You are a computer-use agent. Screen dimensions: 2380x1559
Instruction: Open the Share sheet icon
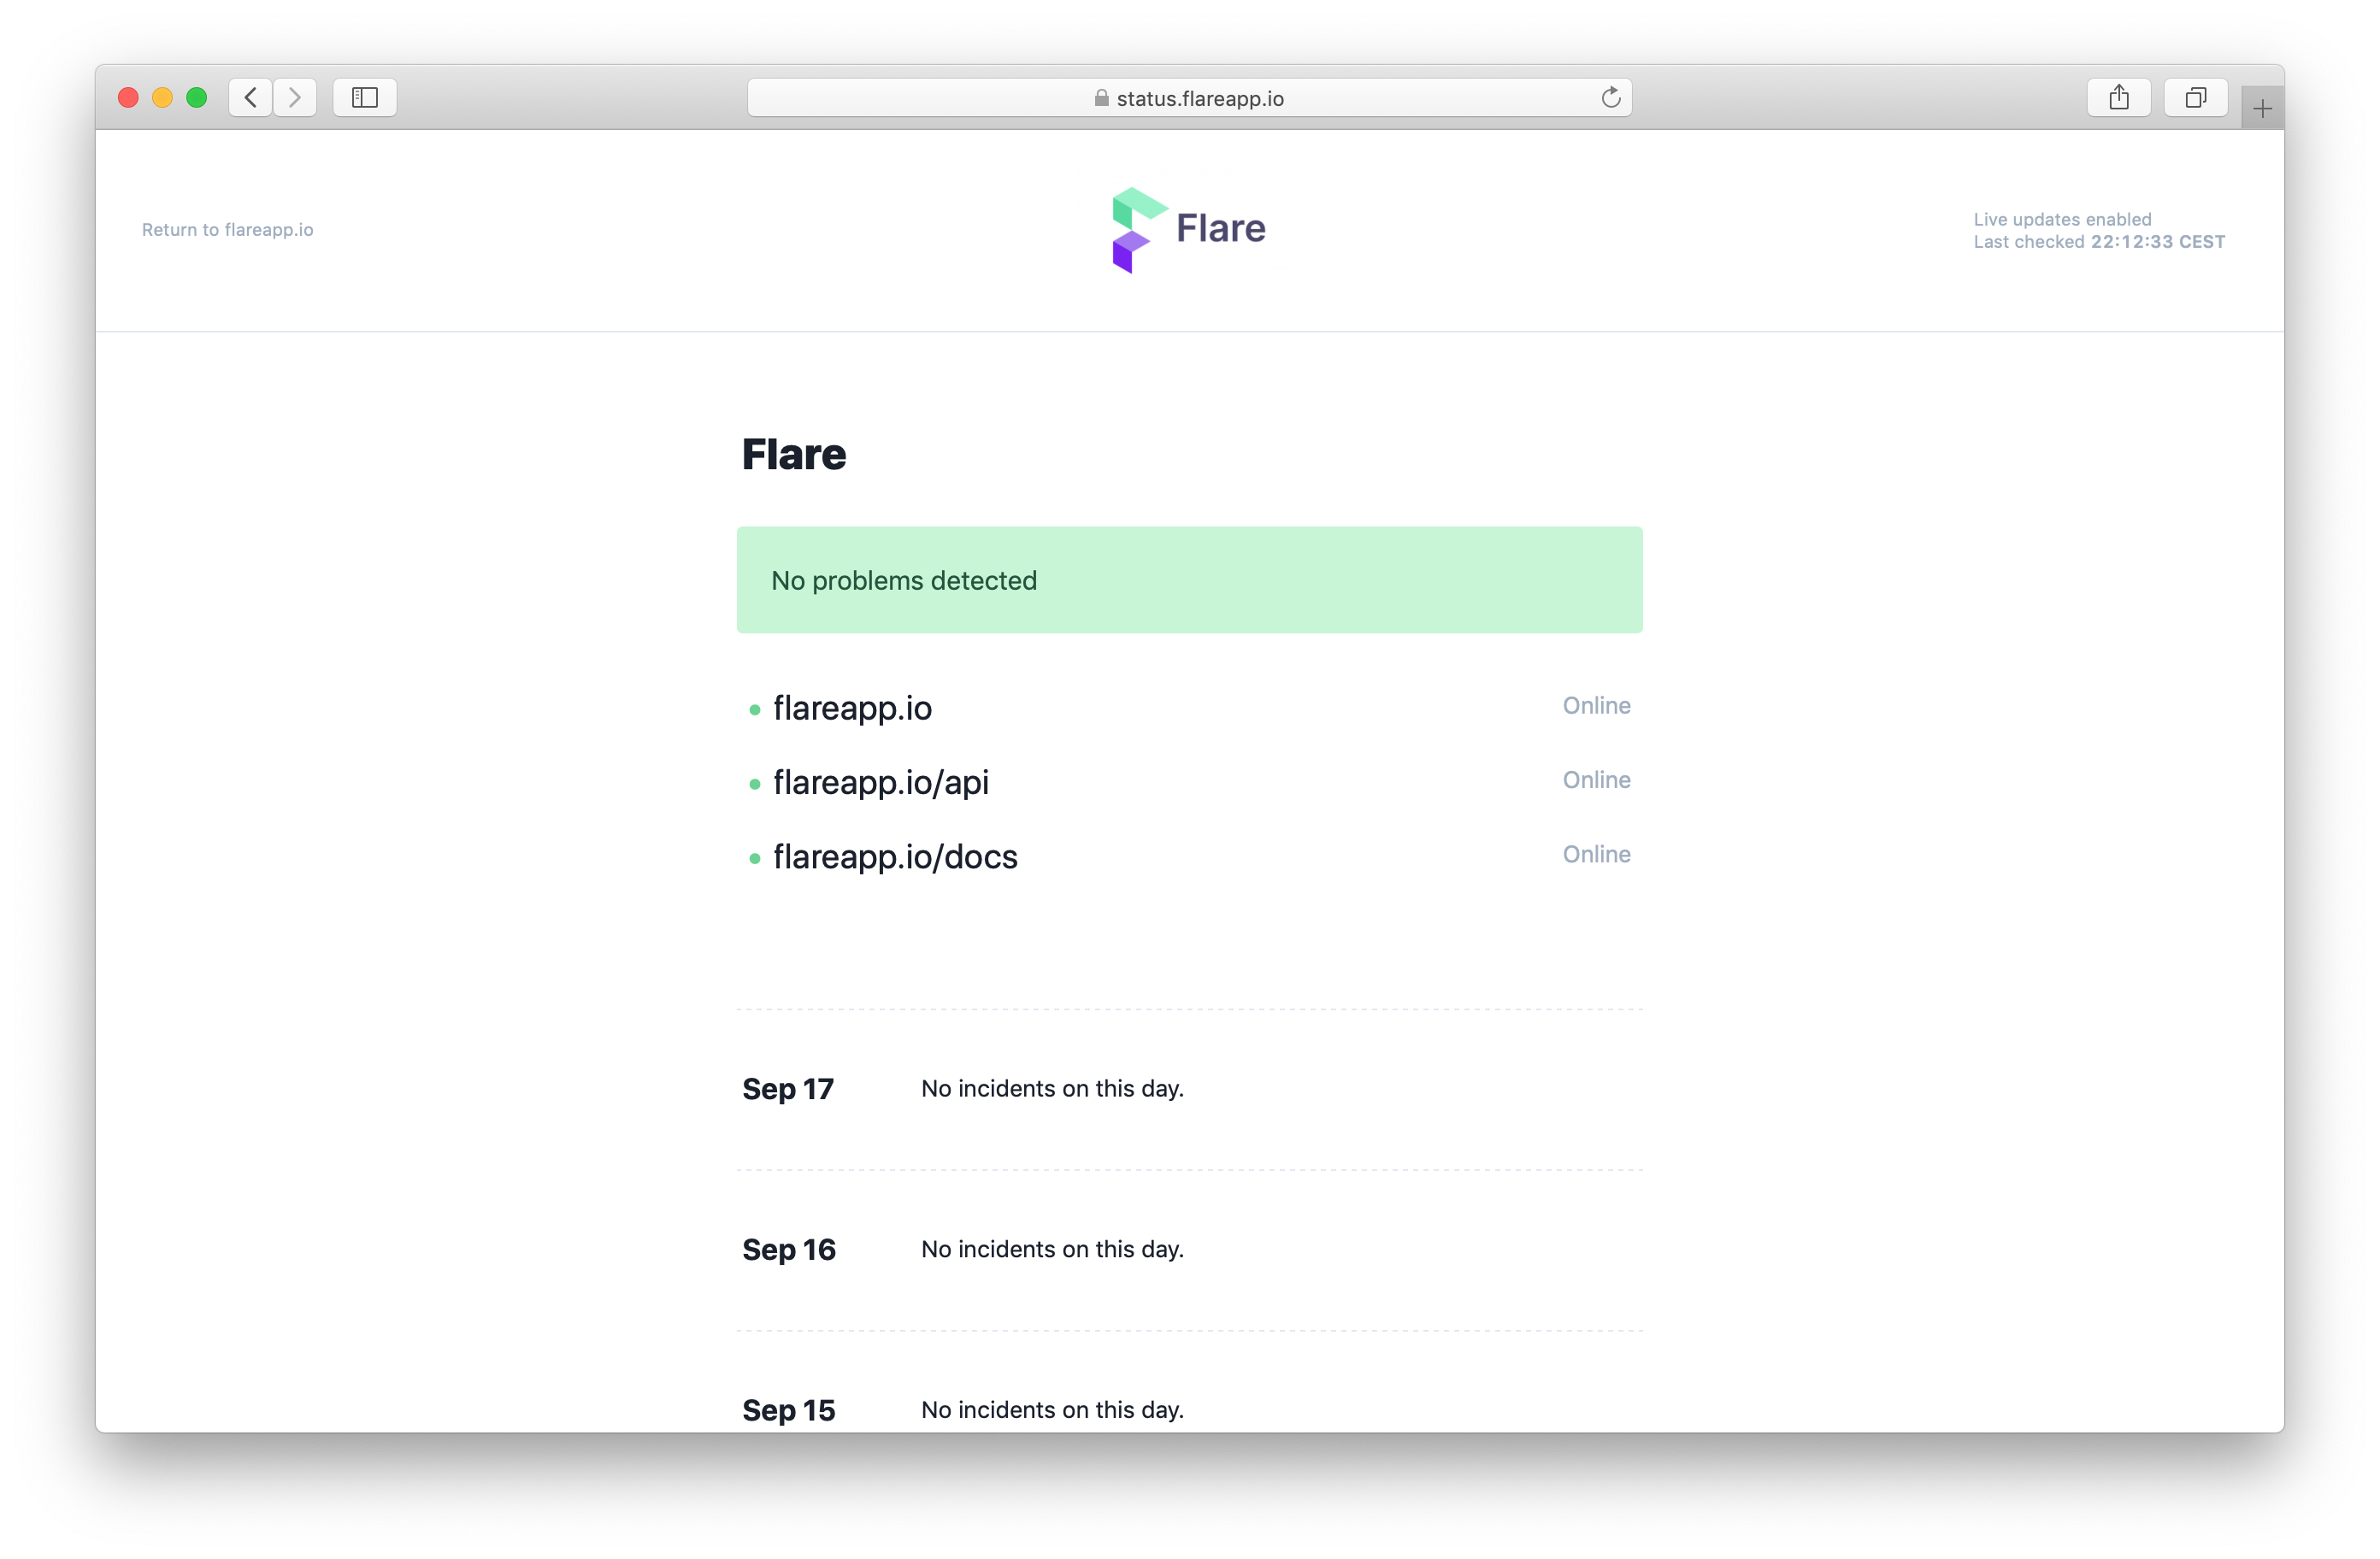pos(2119,97)
